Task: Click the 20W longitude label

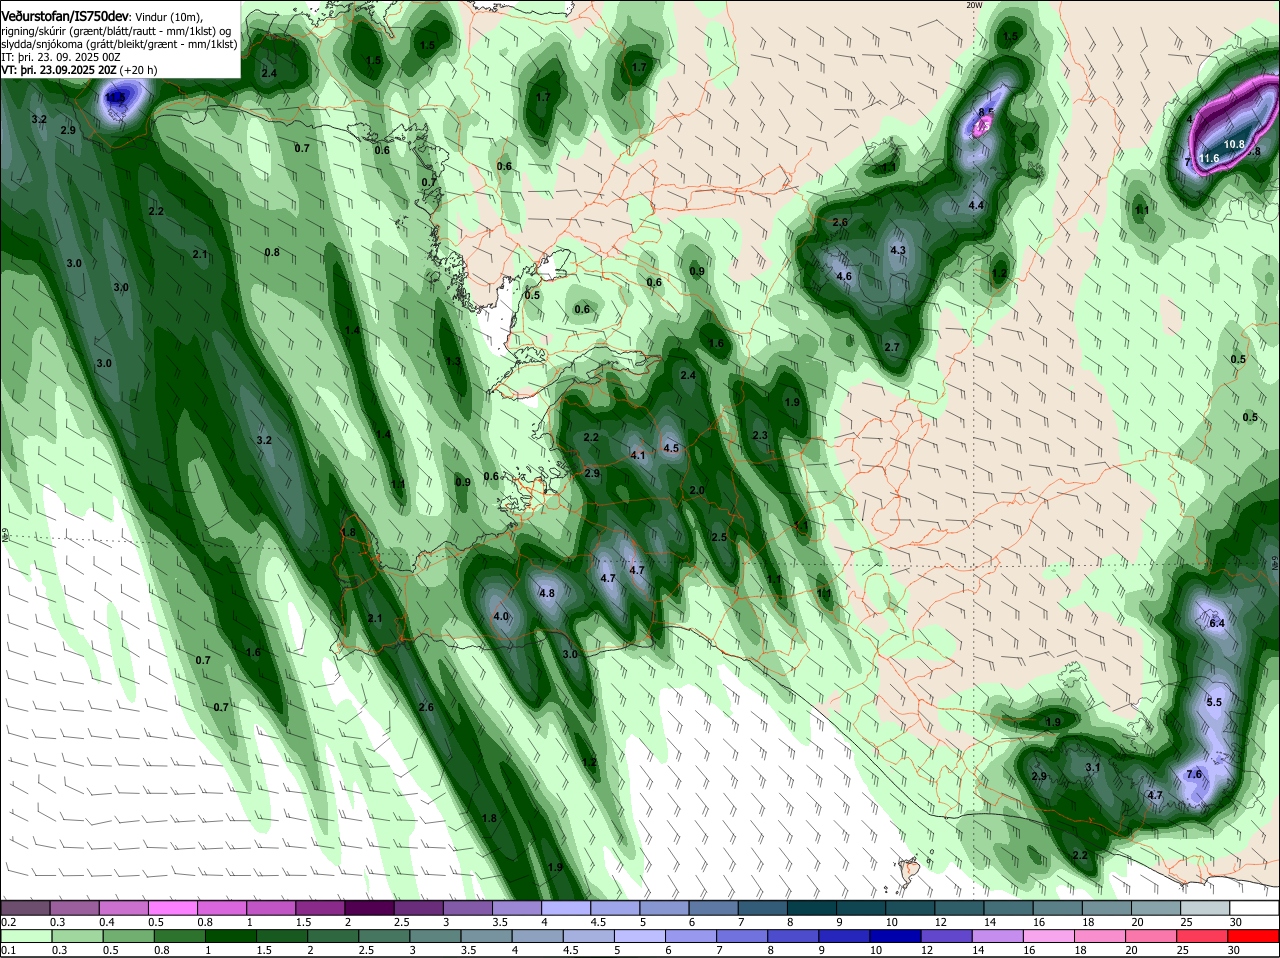Action: point(975,5)
